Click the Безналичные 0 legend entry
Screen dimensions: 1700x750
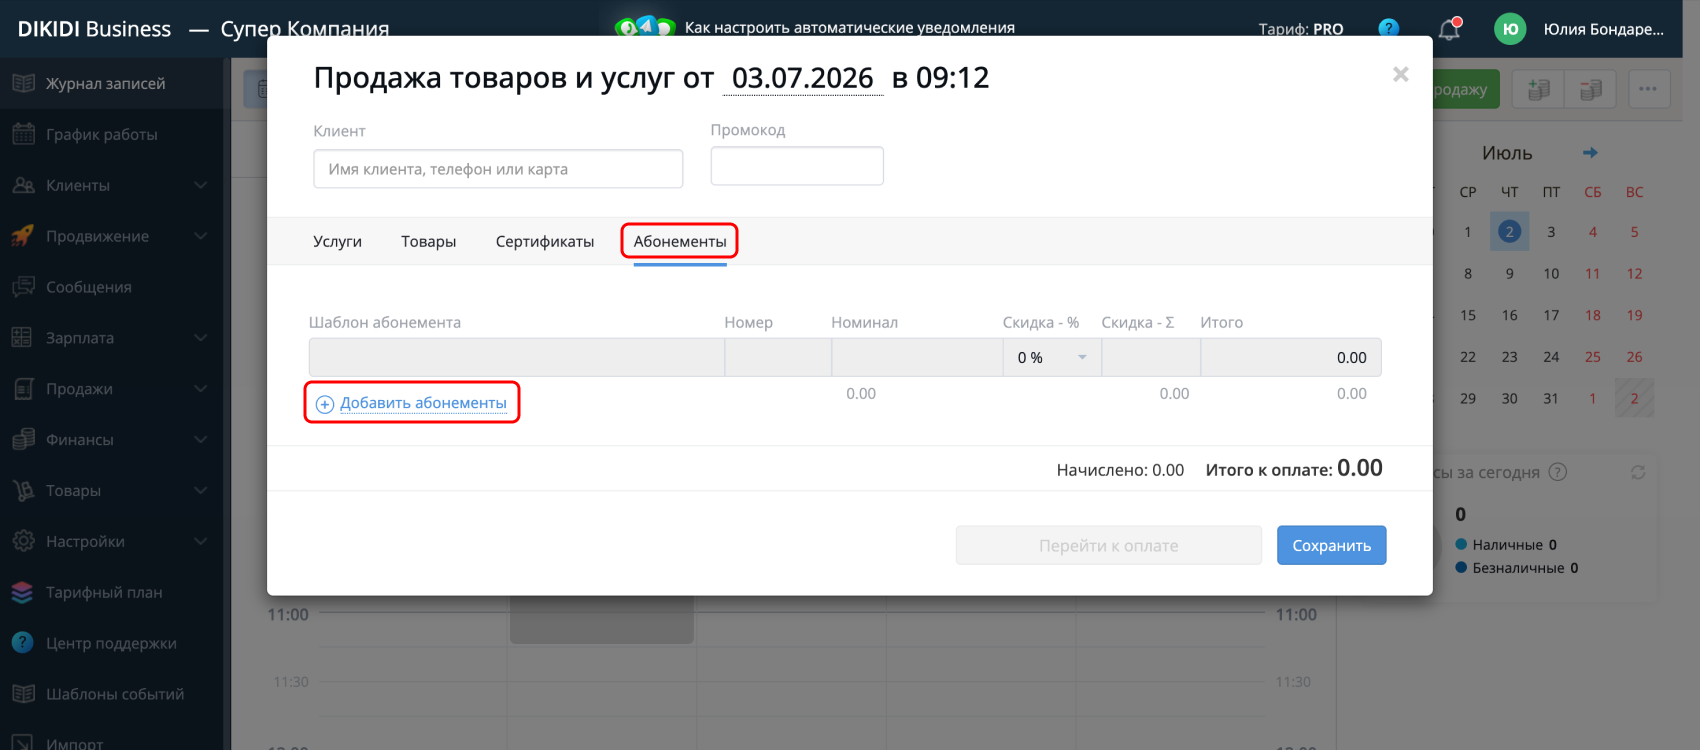1517,567
